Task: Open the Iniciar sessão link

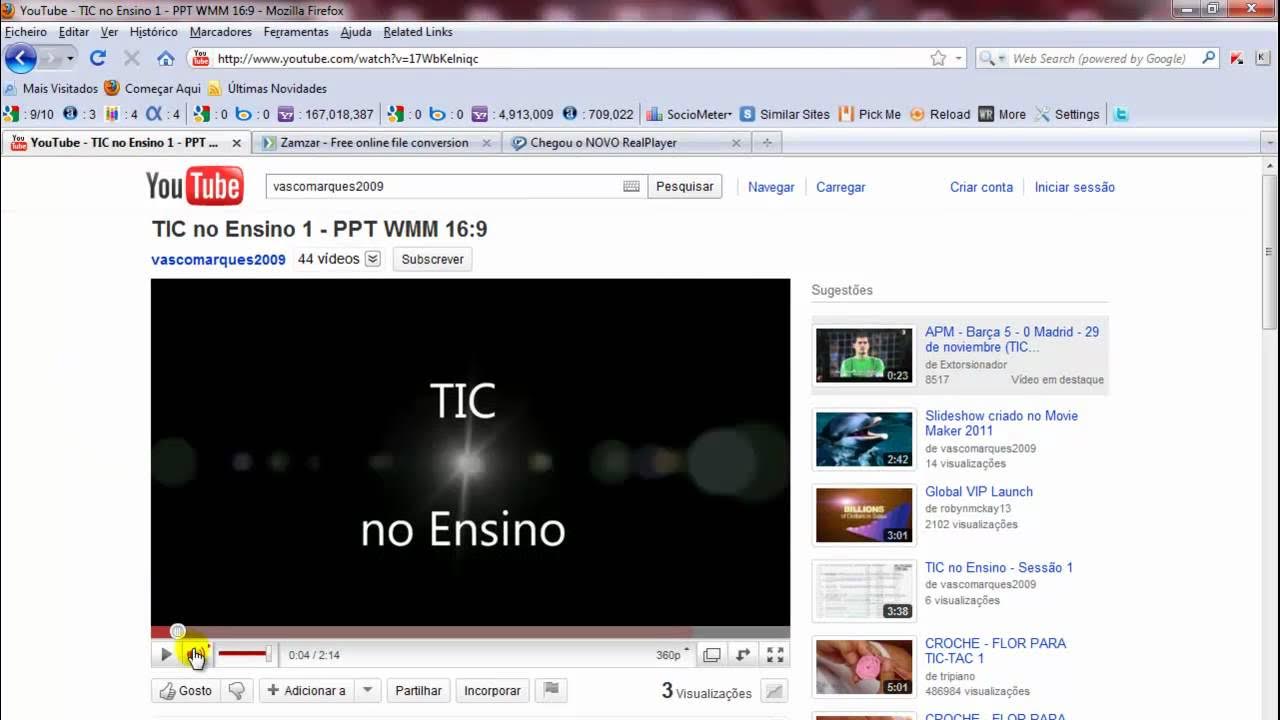Action: pyautogui.click(x=1074, y=187)
